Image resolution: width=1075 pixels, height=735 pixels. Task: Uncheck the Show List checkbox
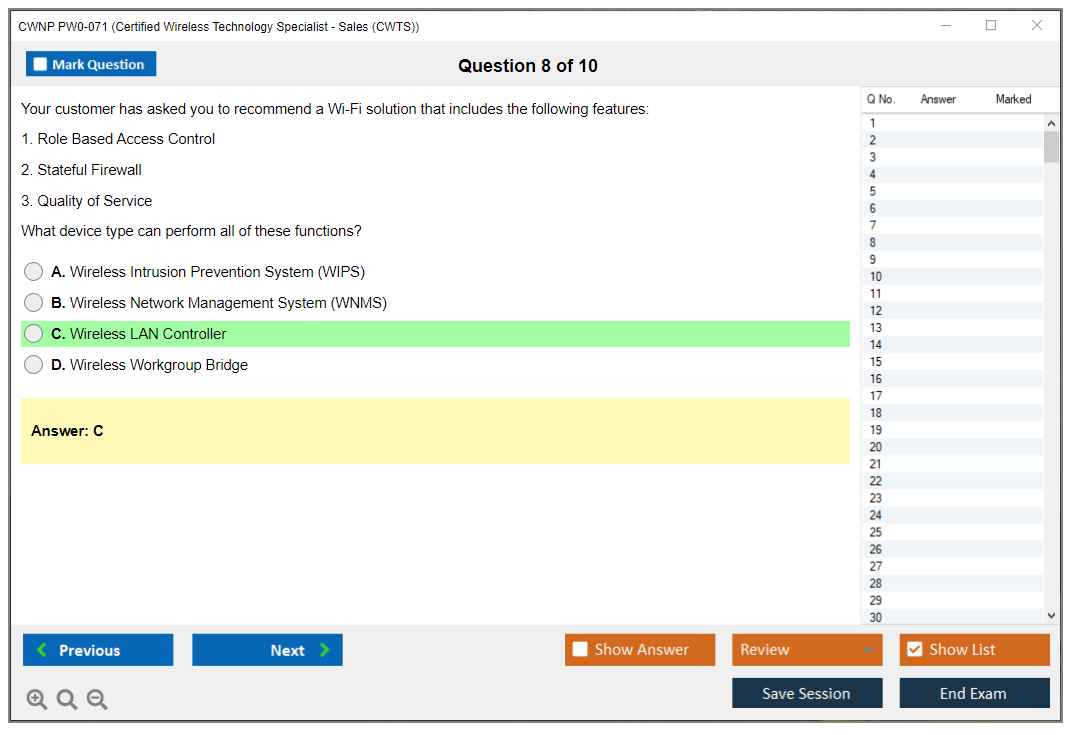pyautogui.click(x=914, y=650)
